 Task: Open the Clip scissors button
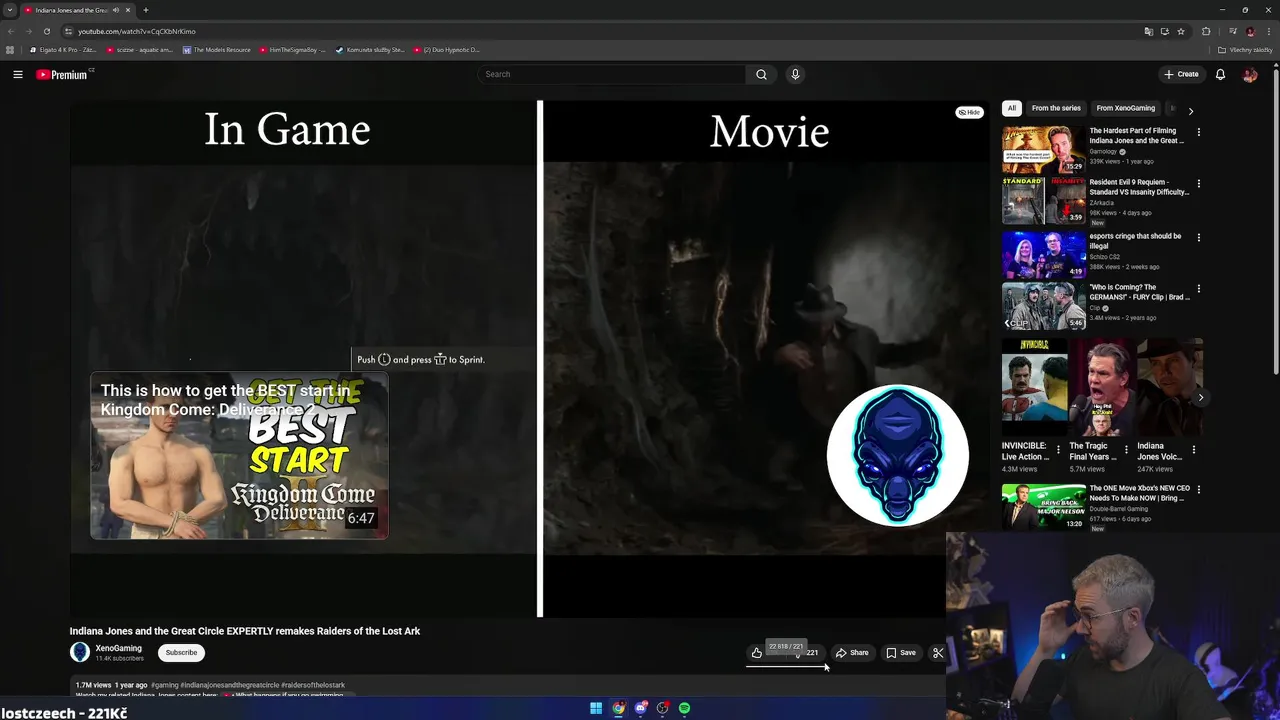938,653
